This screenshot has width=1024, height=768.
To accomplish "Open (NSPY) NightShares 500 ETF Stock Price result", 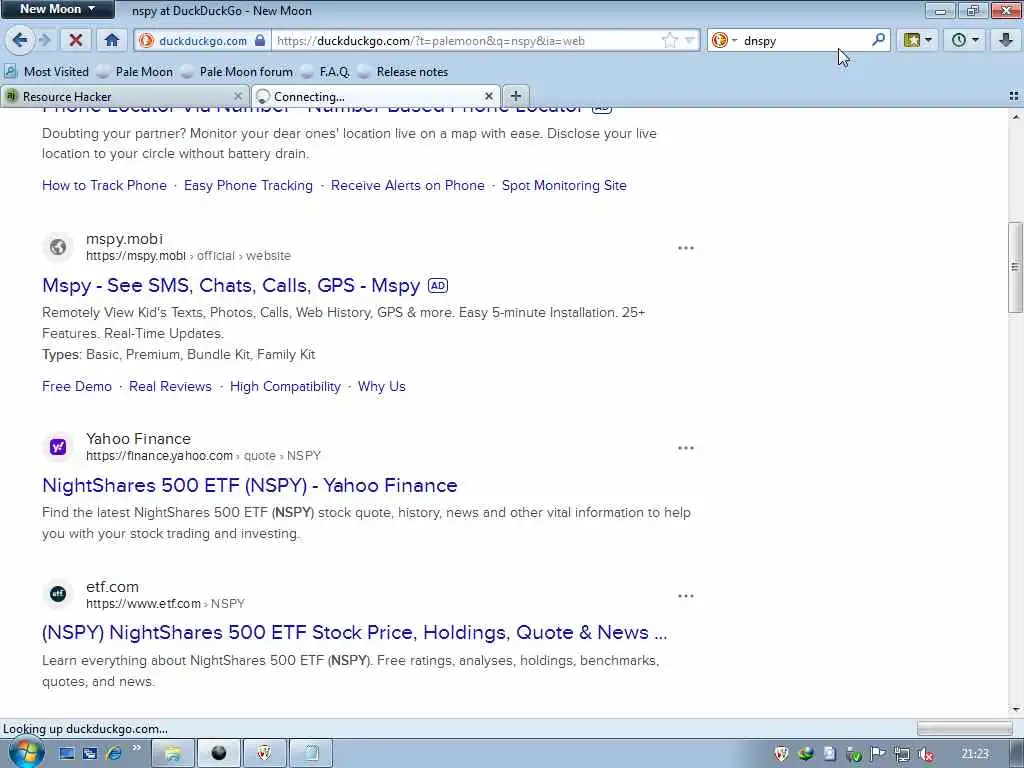I will click(x=355, y=633).
